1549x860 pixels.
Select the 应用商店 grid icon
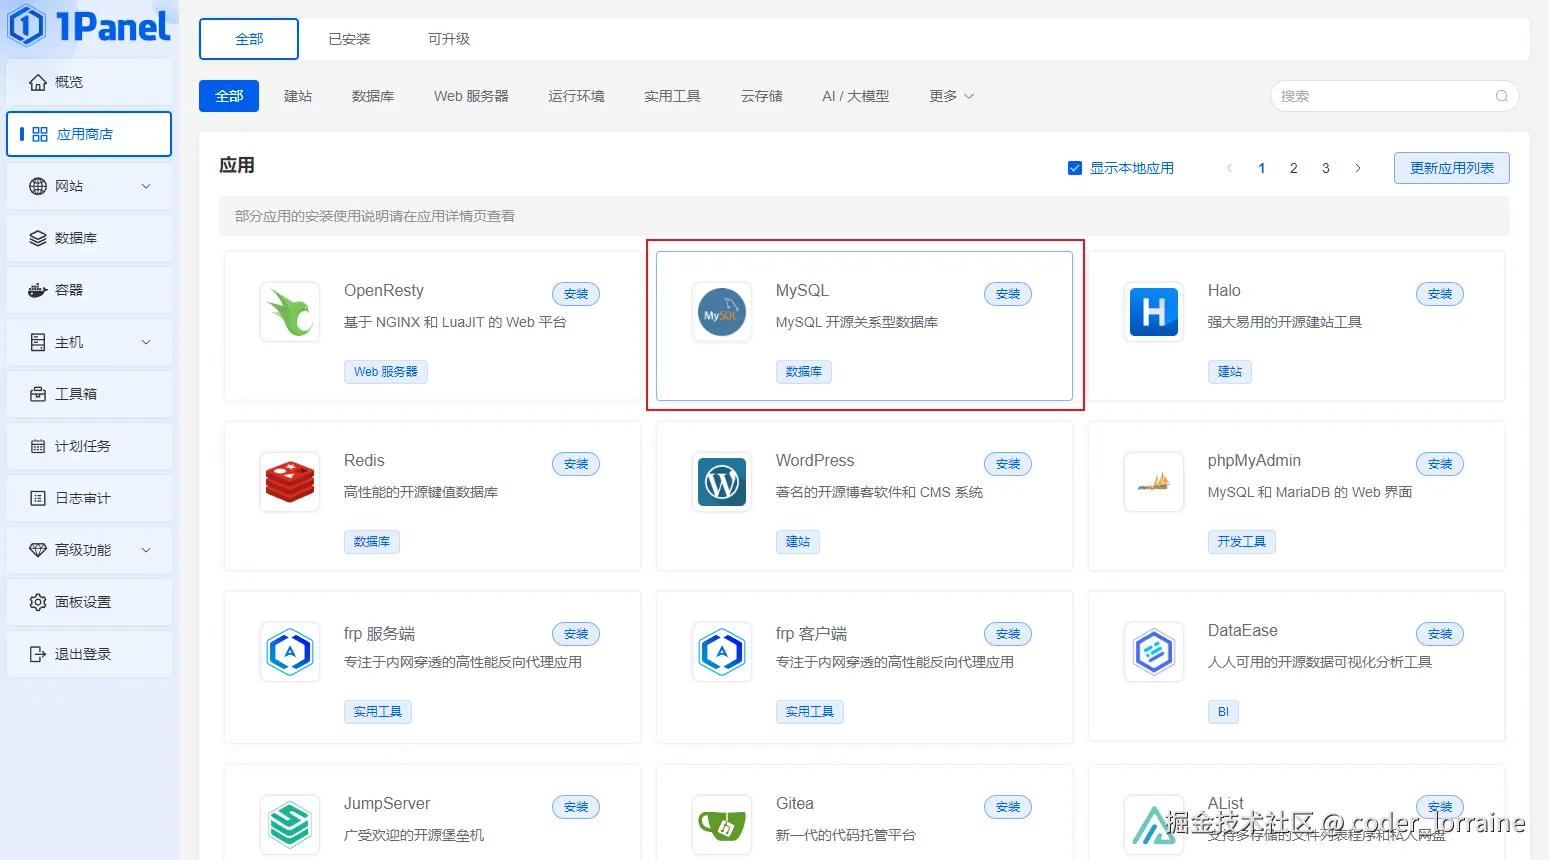pos(40,134)
